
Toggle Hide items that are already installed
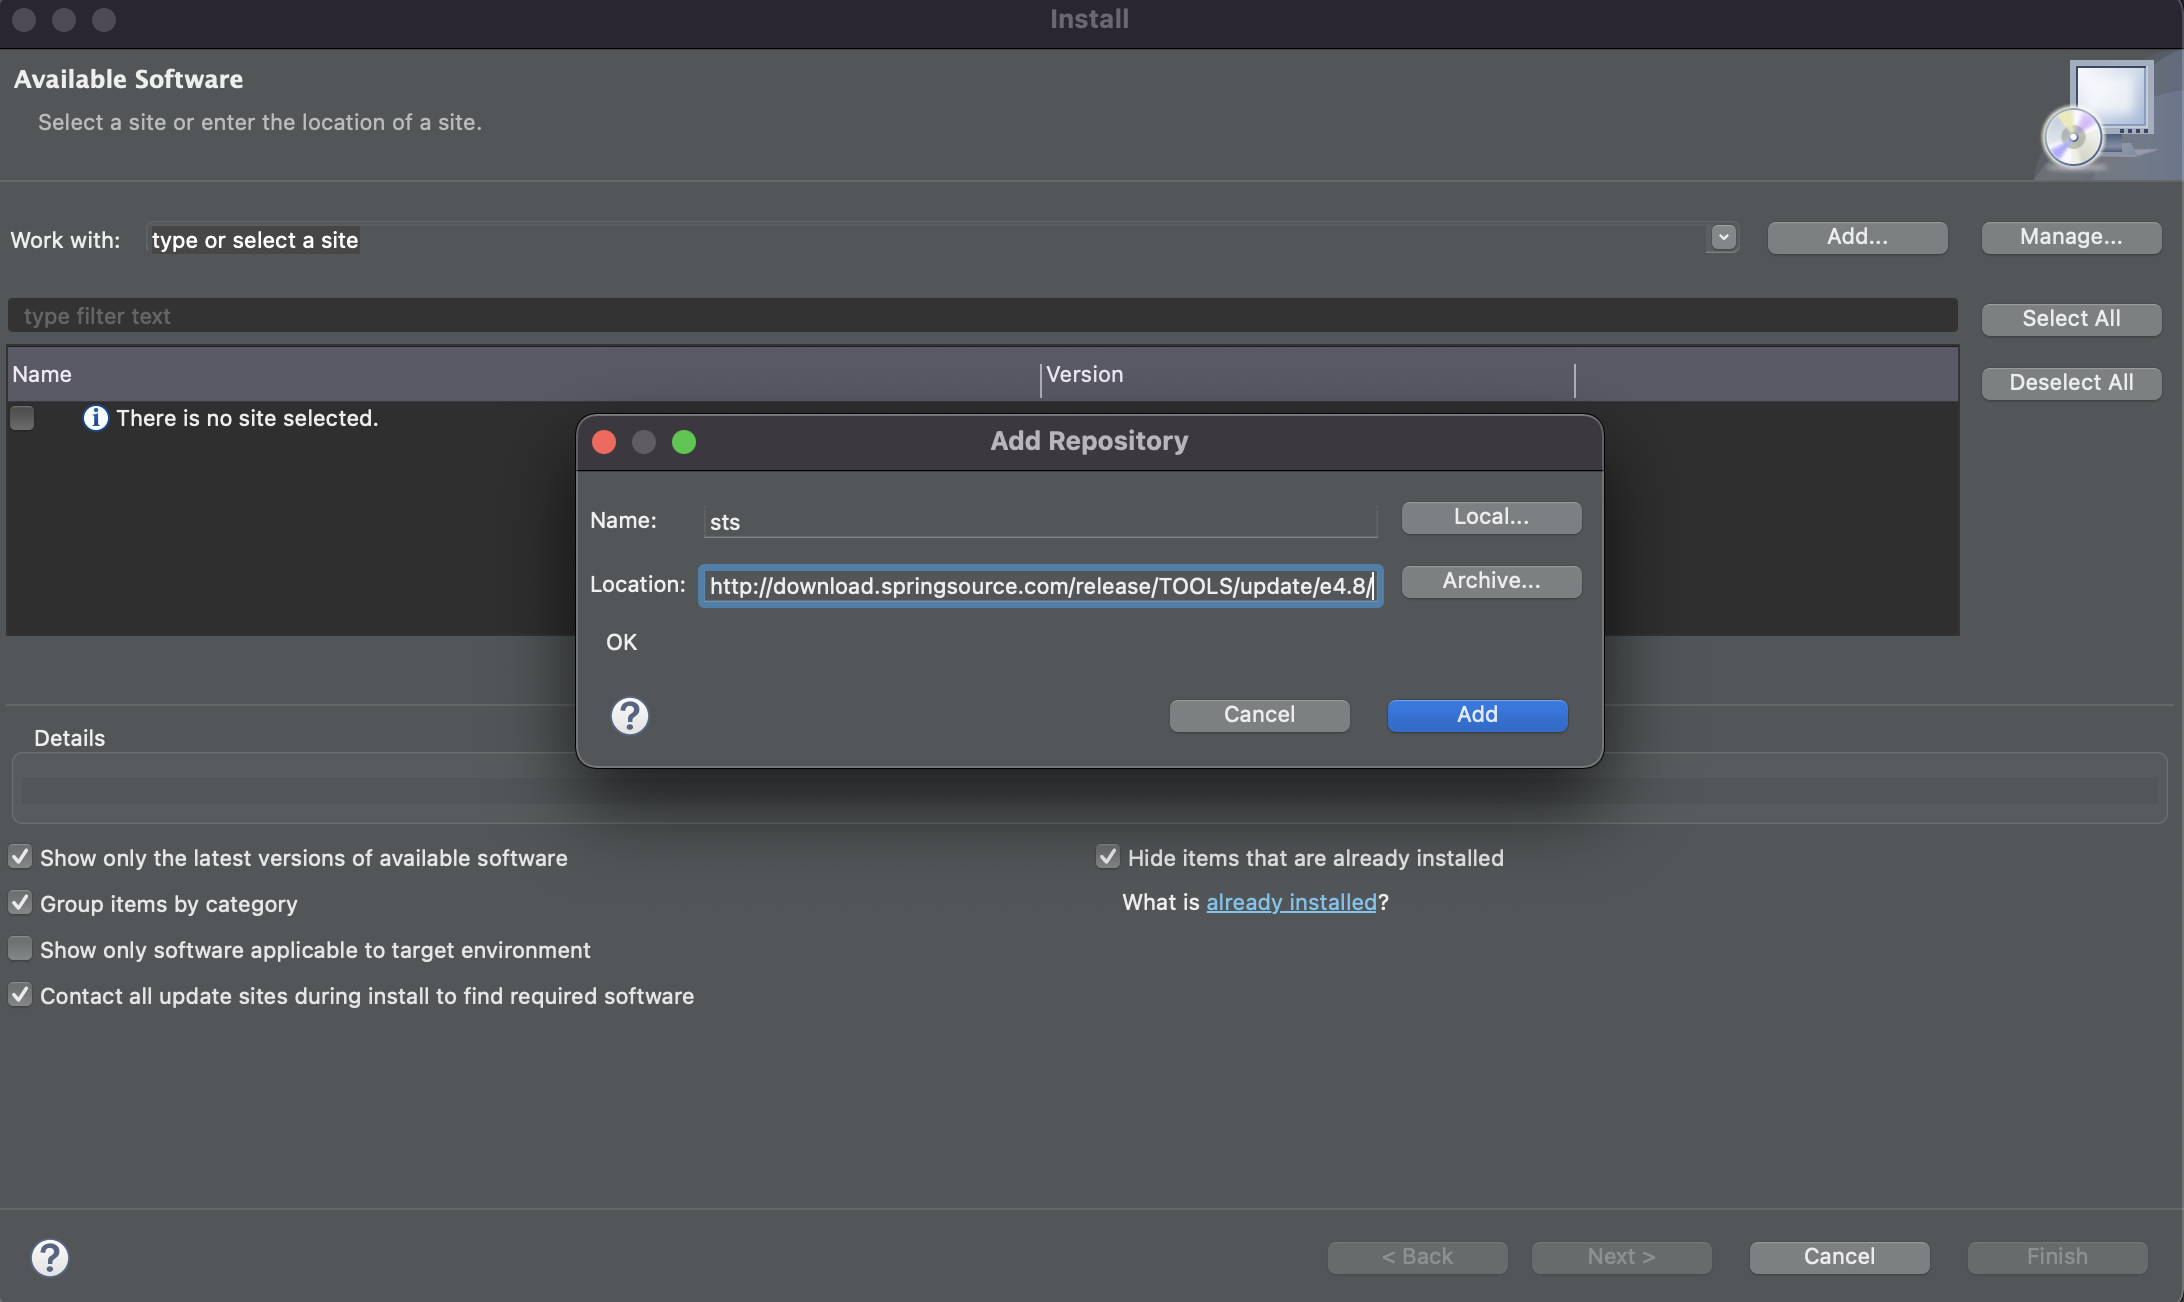[1107, 857]
